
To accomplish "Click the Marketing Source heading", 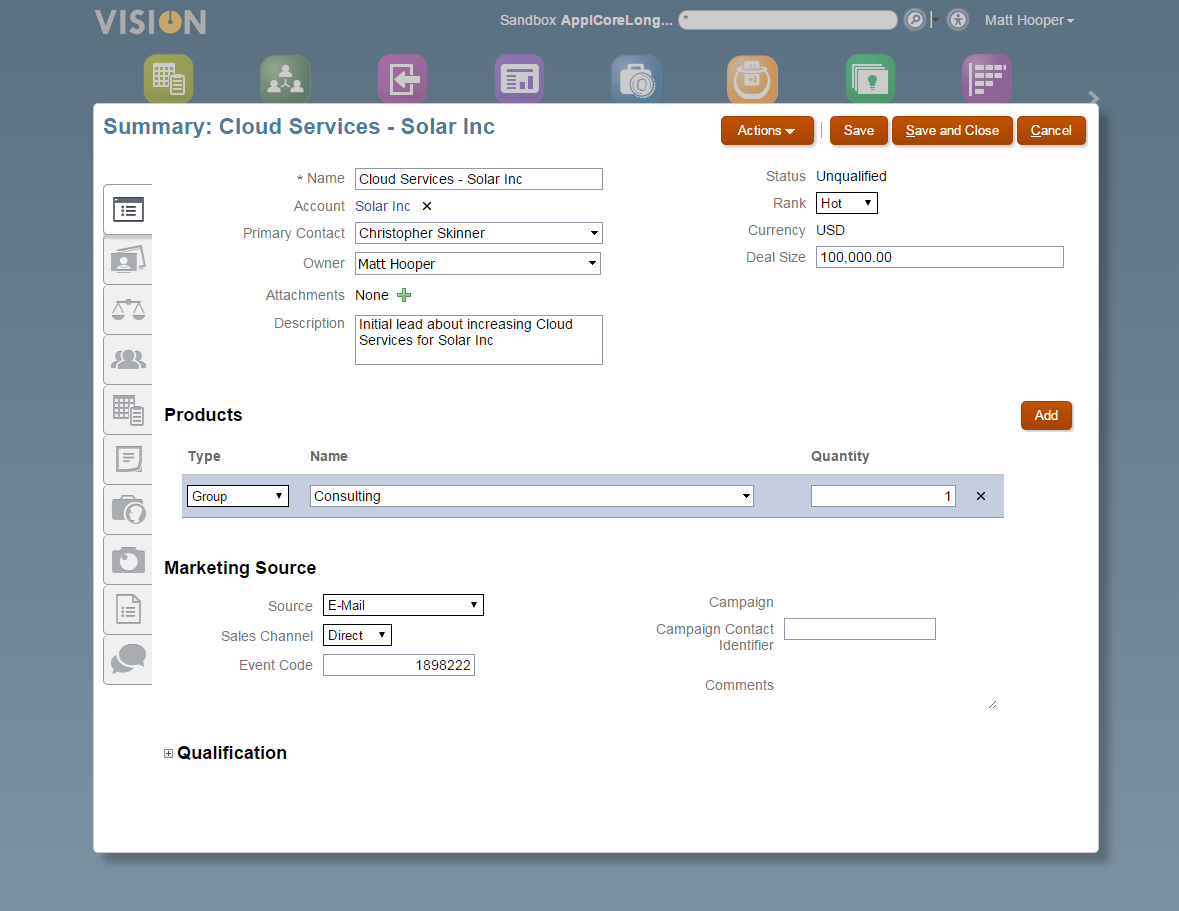I will (x=240, y=567).
